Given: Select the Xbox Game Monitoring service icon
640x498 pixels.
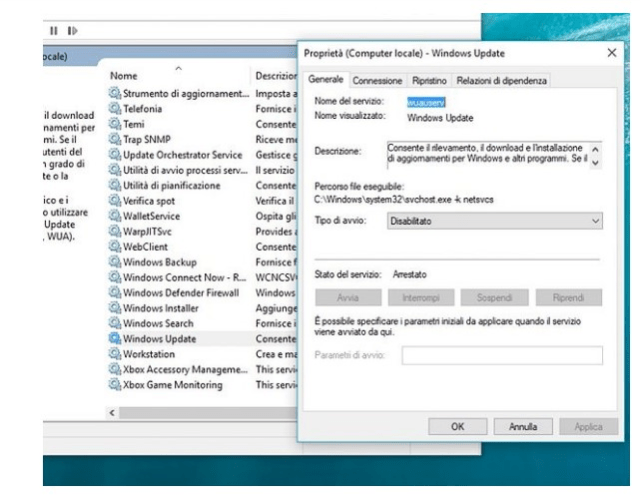Looking at the screenshot, I should tap(114, 385).
